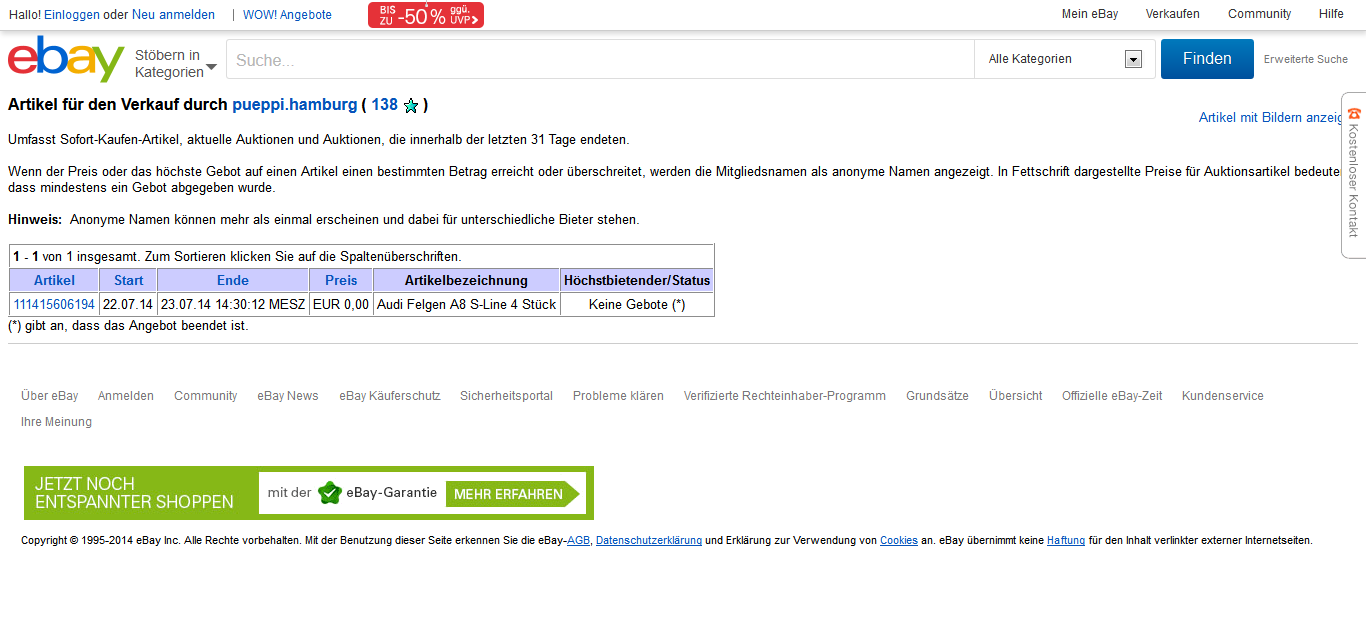Open Kundenservice footer link
Viewport: 1366px width, 634px height.
point(1223,396)
